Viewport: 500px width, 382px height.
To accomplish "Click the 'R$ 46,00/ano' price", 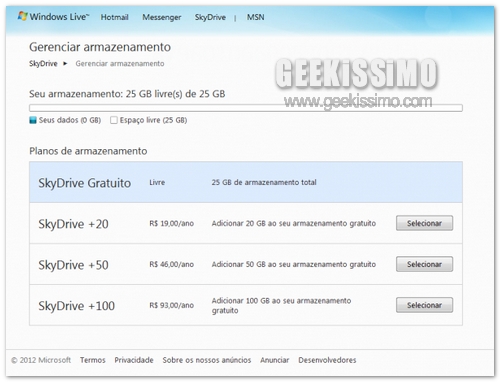I will coord(171,264).
